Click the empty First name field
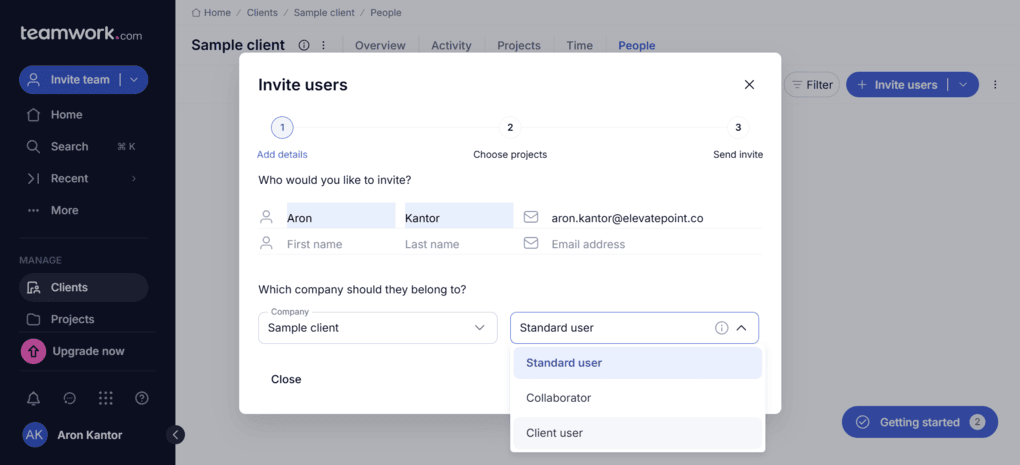Viewport: 1020px width, 465px height. [x=341, y=244]
